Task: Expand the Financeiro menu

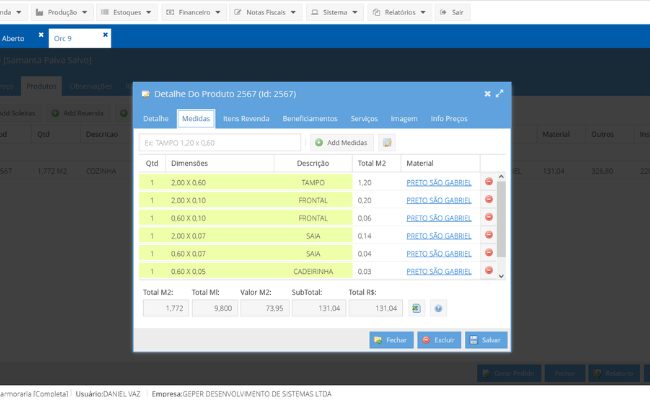Action: point(193,12)
